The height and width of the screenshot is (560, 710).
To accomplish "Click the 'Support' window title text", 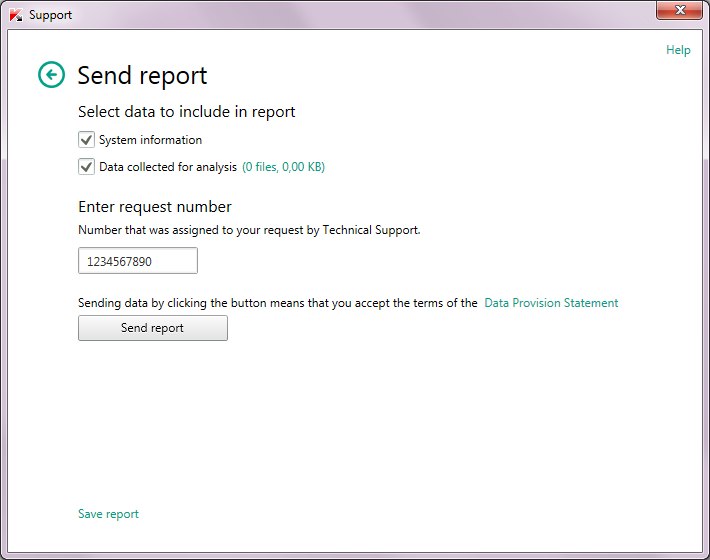I will pos(50,15).
